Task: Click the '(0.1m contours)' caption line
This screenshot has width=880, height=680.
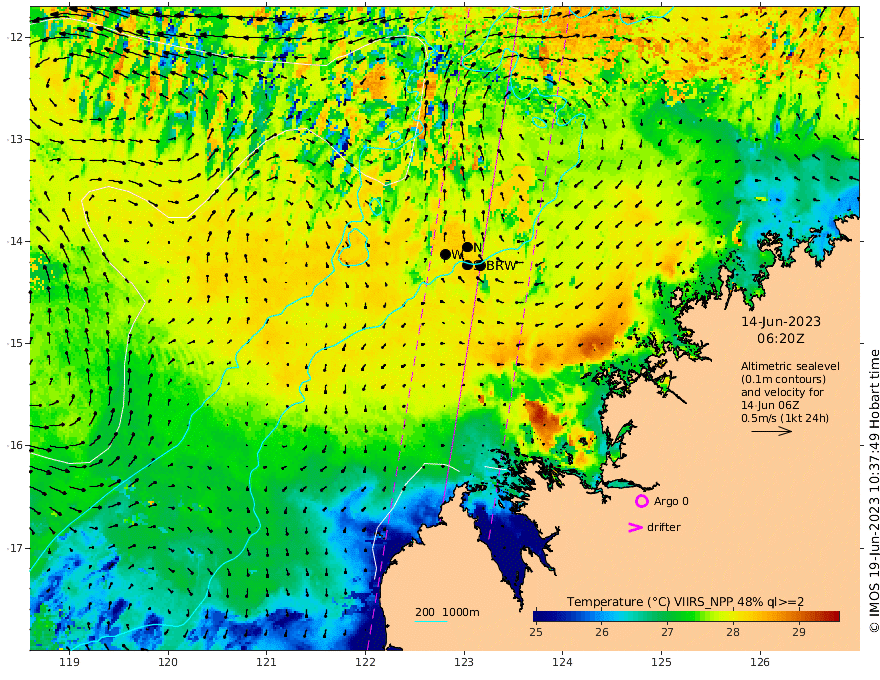Action: 783,379
